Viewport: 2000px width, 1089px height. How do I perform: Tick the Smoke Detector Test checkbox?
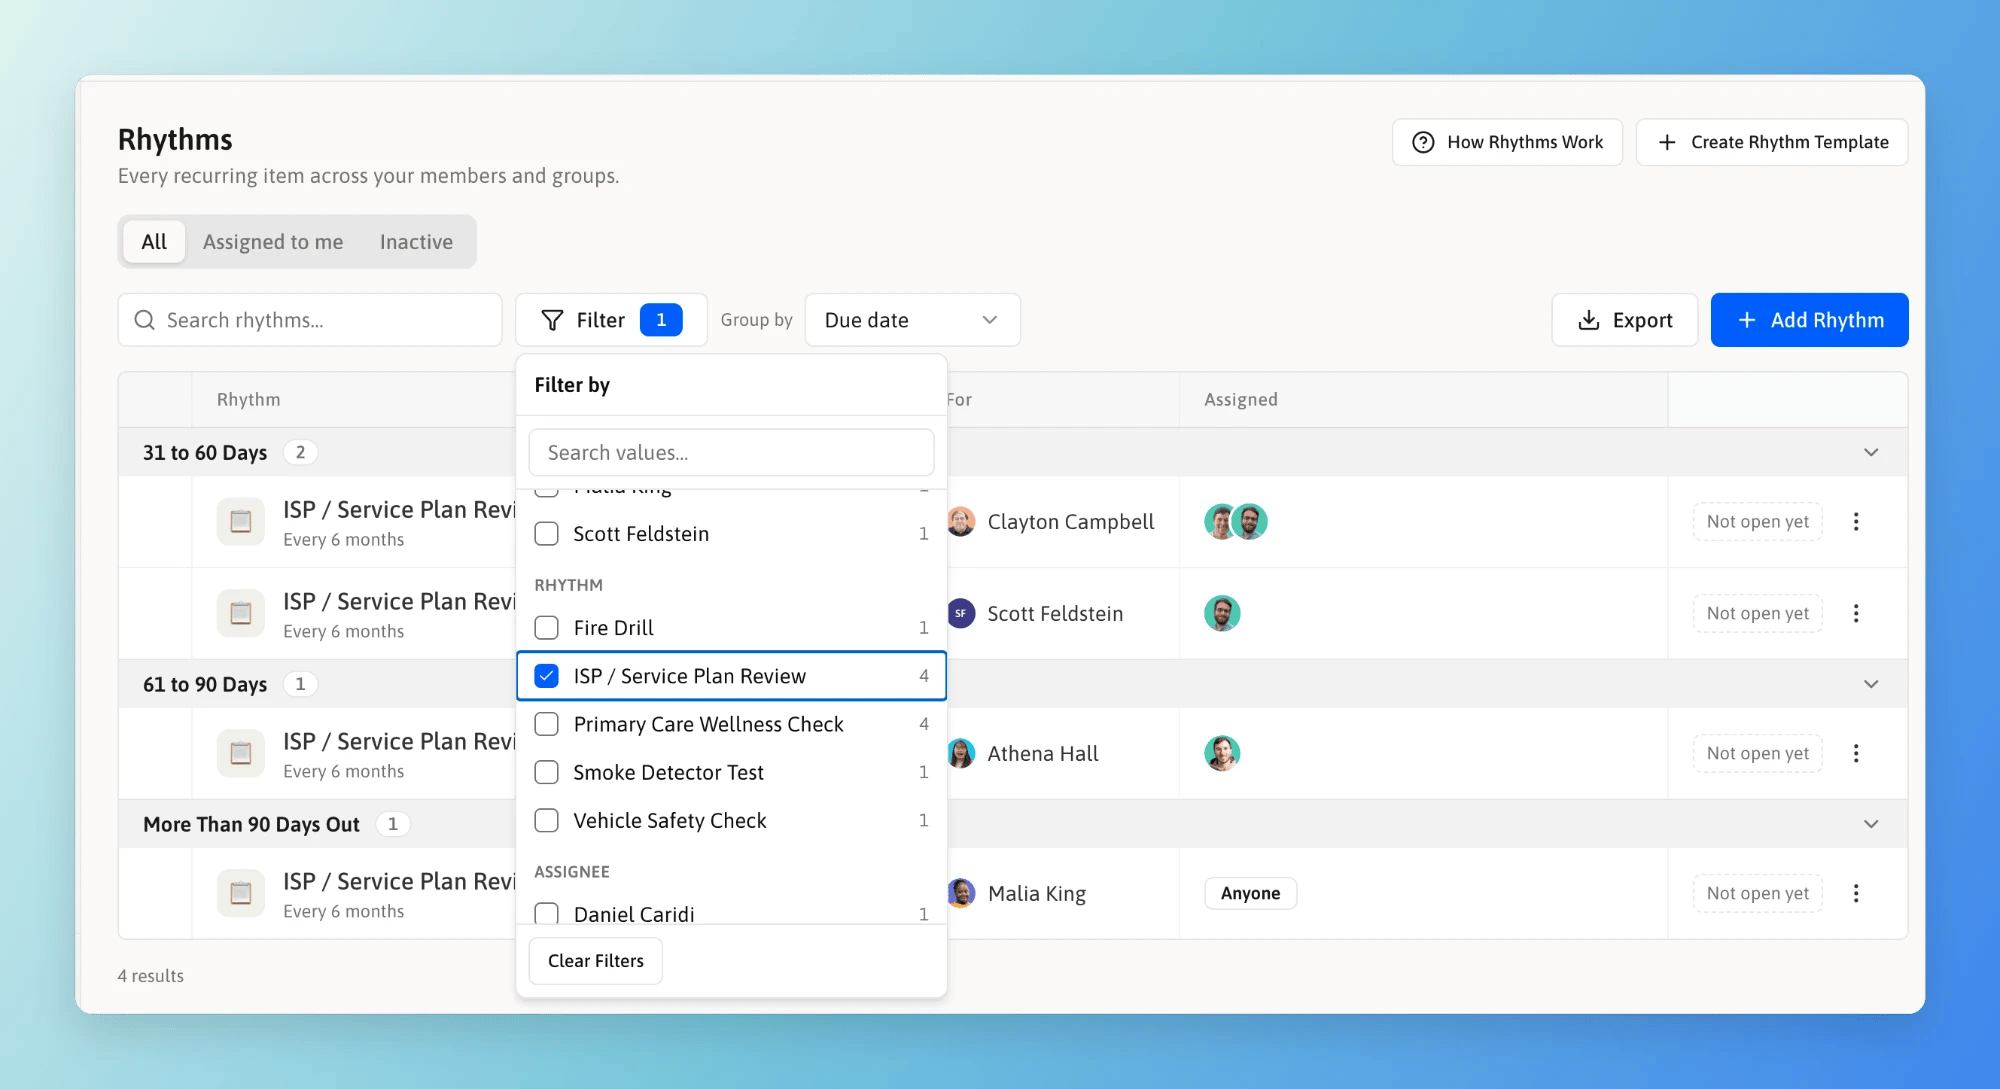point(546,772)
